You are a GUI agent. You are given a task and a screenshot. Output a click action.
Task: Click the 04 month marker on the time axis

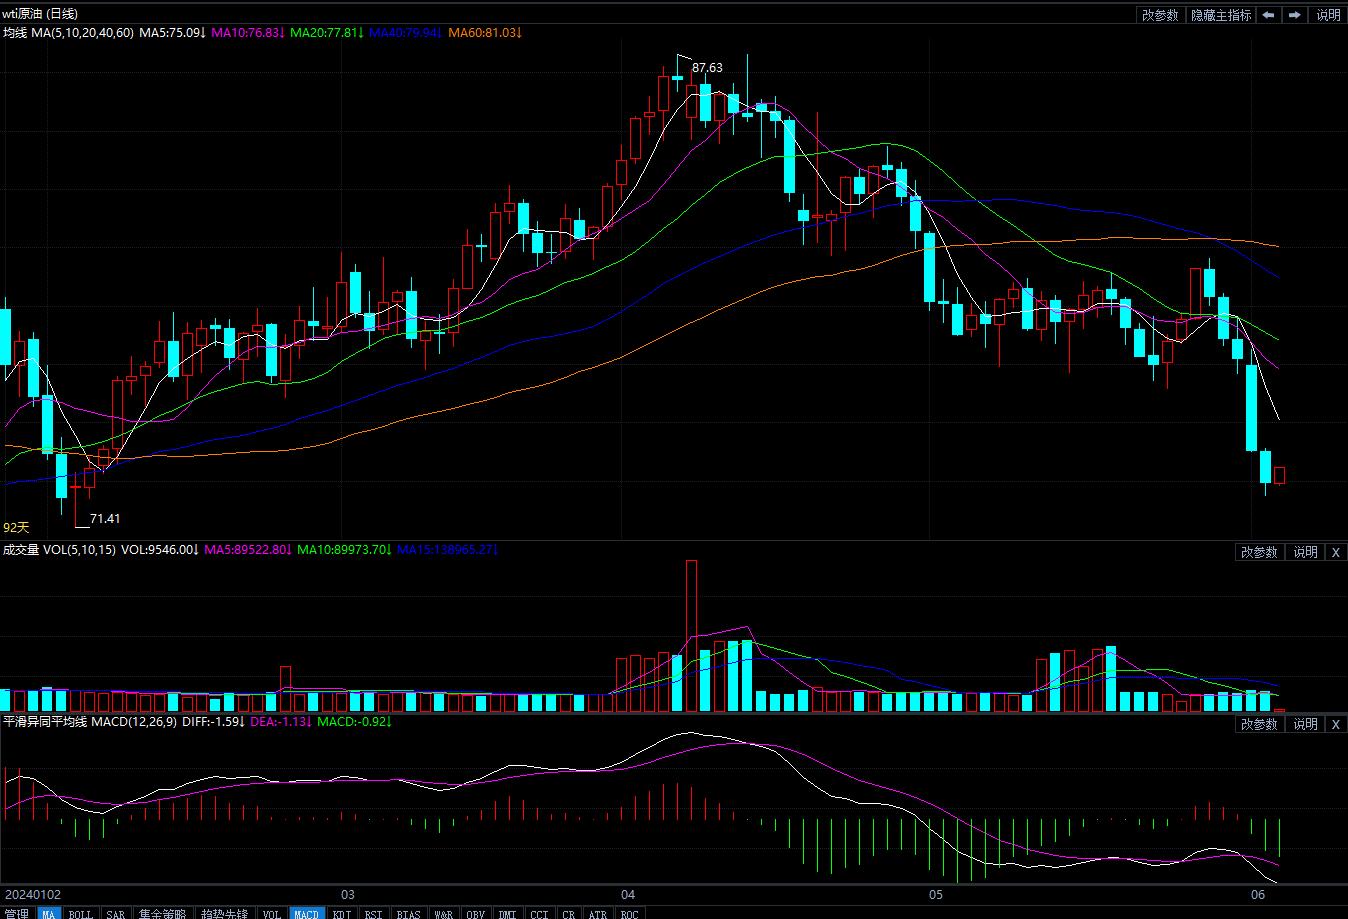pos(629,894)
